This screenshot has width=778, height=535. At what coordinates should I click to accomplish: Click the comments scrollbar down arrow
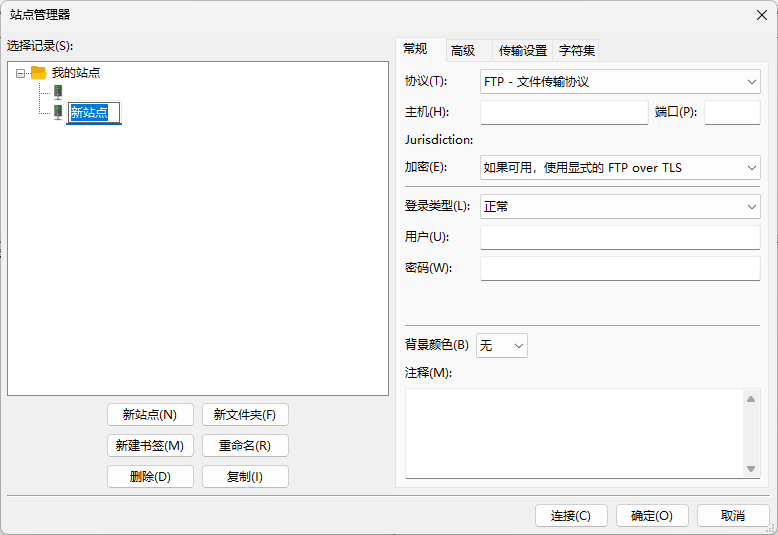[x=751, y=468]
